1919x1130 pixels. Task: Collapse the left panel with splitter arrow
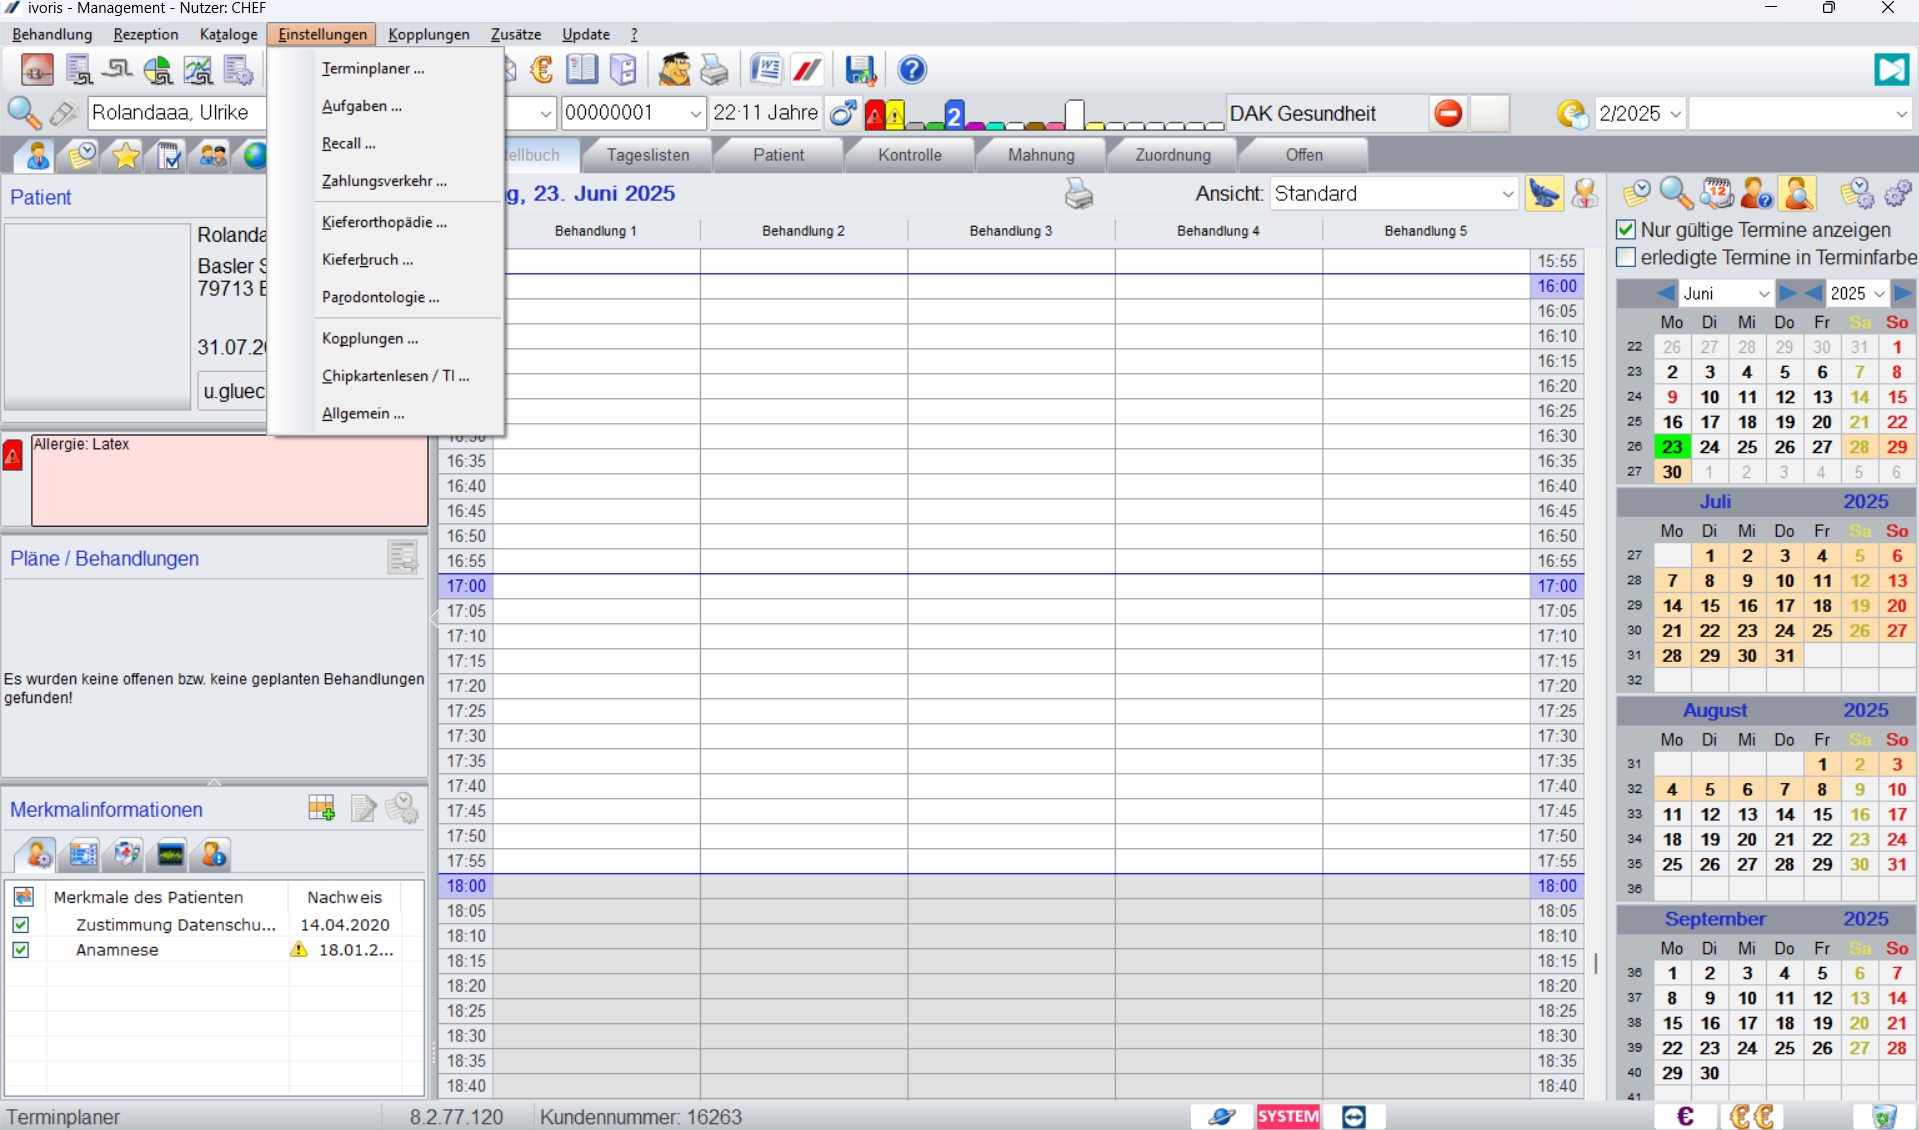coord(434,618)
